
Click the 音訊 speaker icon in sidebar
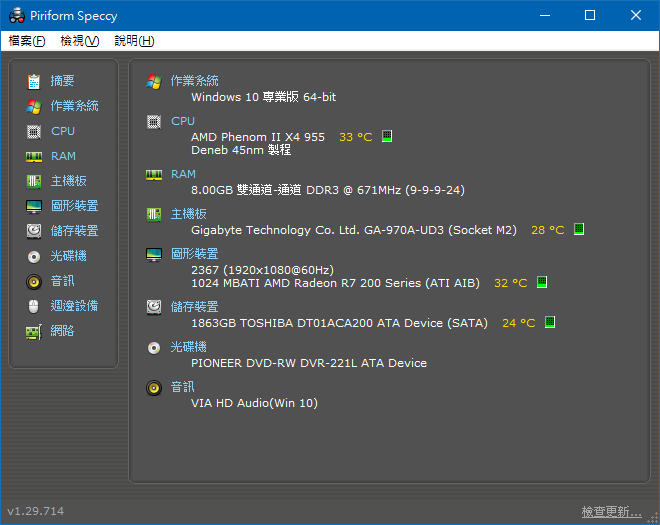pyautogui.click(x=34, y=282)
